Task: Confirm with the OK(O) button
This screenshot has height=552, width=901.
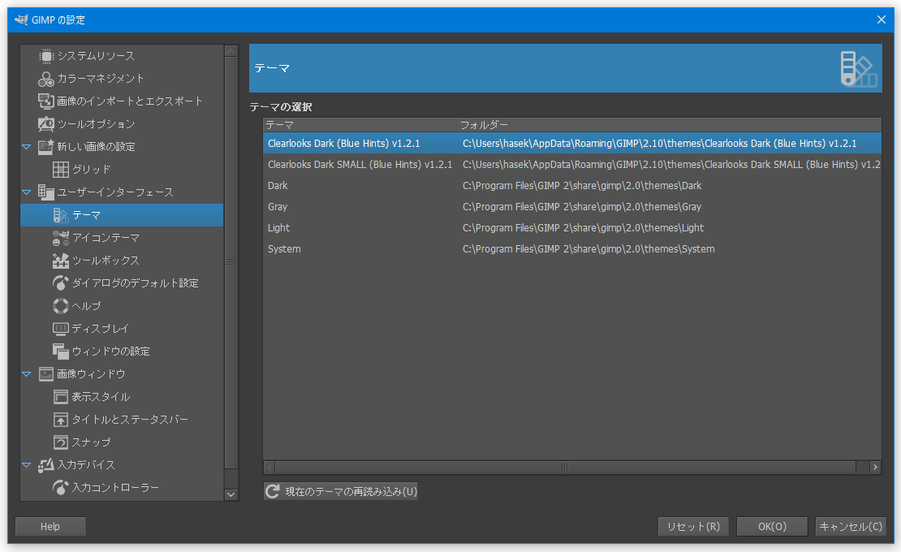Action: (x=772, y=526)
